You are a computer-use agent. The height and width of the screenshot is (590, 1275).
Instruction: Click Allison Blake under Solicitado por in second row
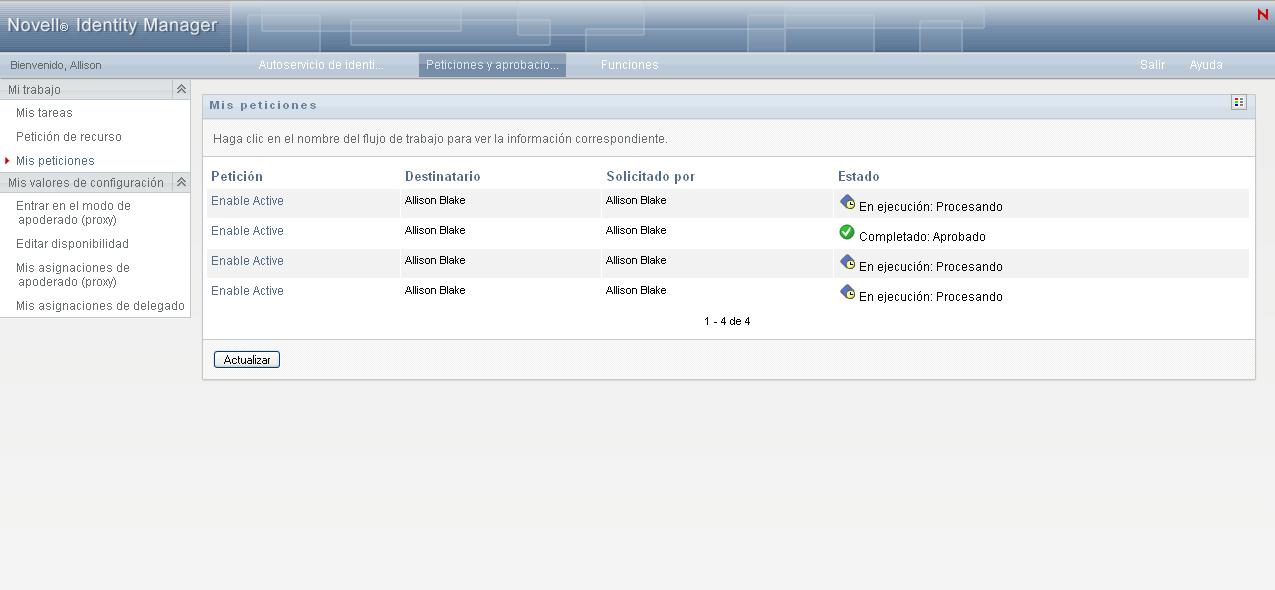click(x=636, y=230)
